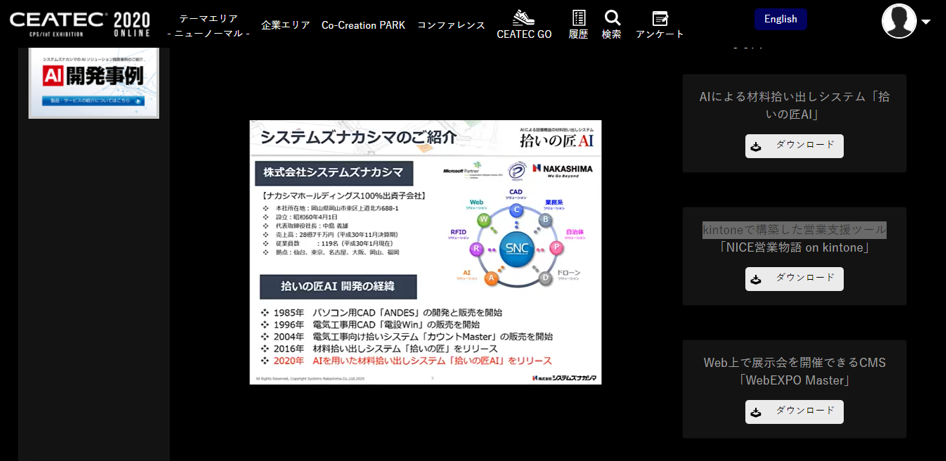Click download icon in WebEXPO Master card
The height and width of the screenshot is (461, 946).
pyautogui.click(x=757, y=412)
